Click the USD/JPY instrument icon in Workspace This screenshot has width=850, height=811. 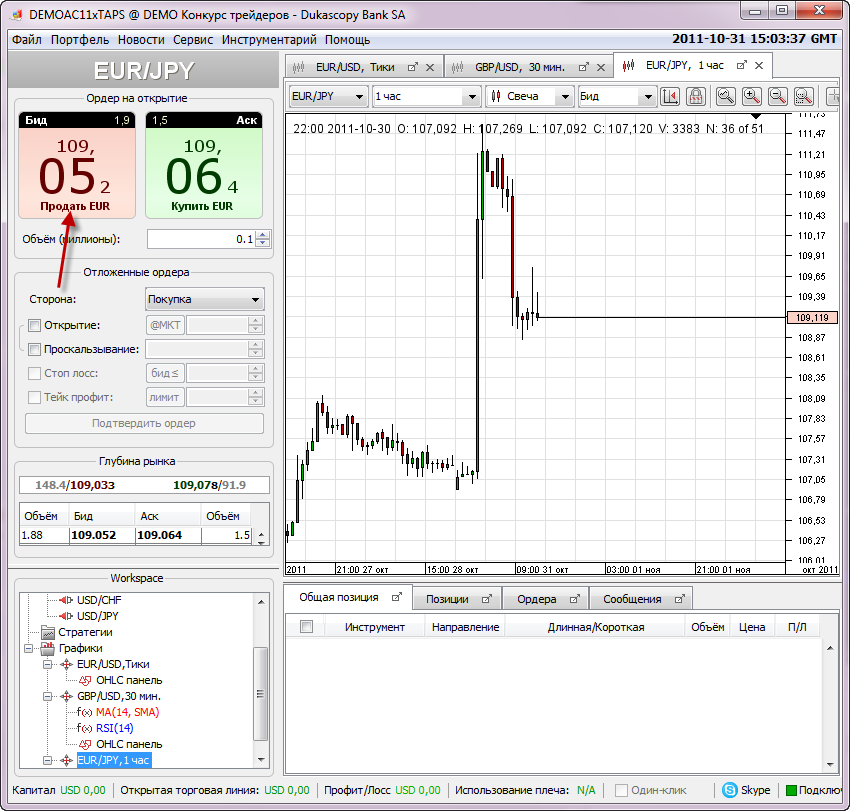tap(66, 616)
